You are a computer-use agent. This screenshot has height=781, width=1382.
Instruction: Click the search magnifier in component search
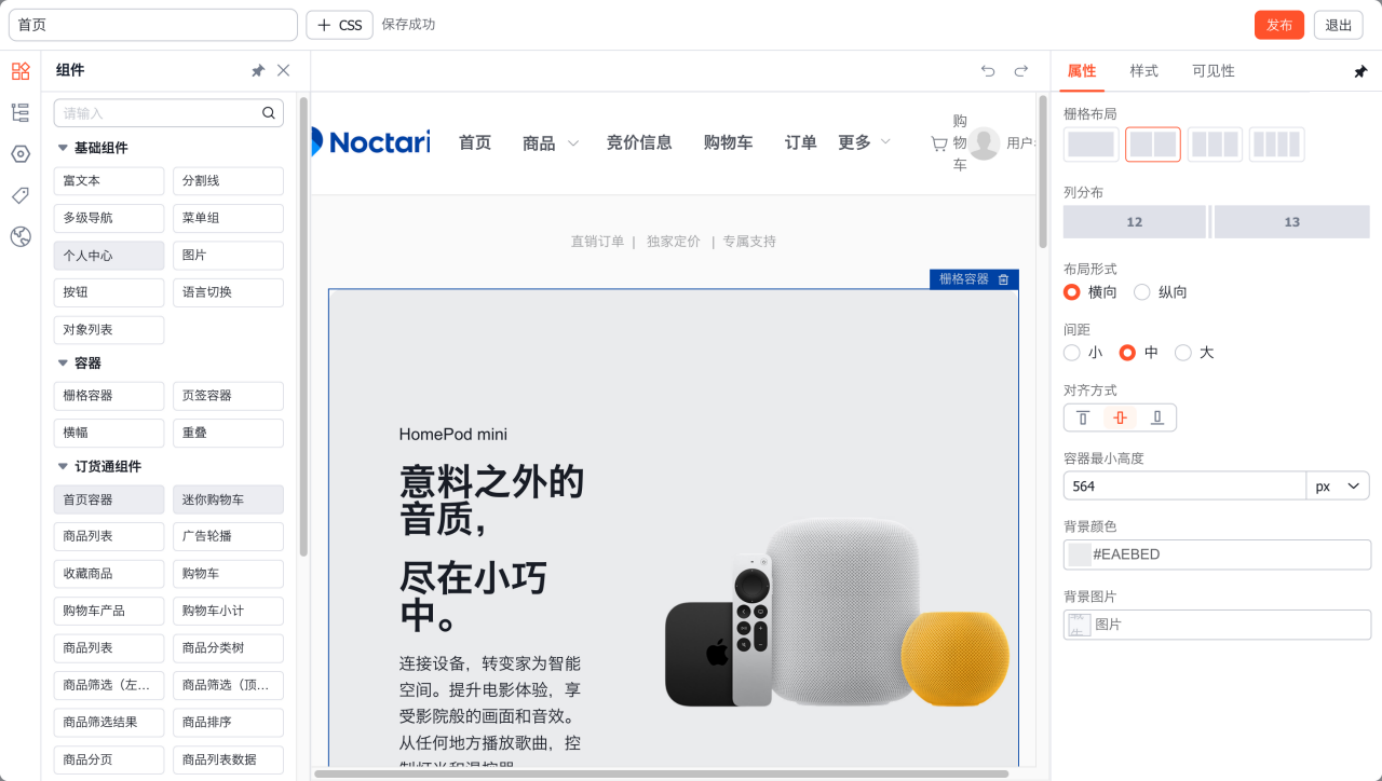coord(268,113)
